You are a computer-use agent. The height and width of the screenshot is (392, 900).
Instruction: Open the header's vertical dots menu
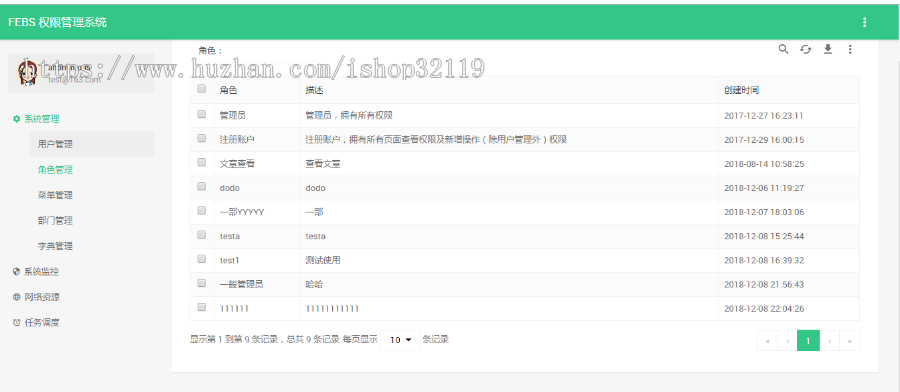[864, 22]
